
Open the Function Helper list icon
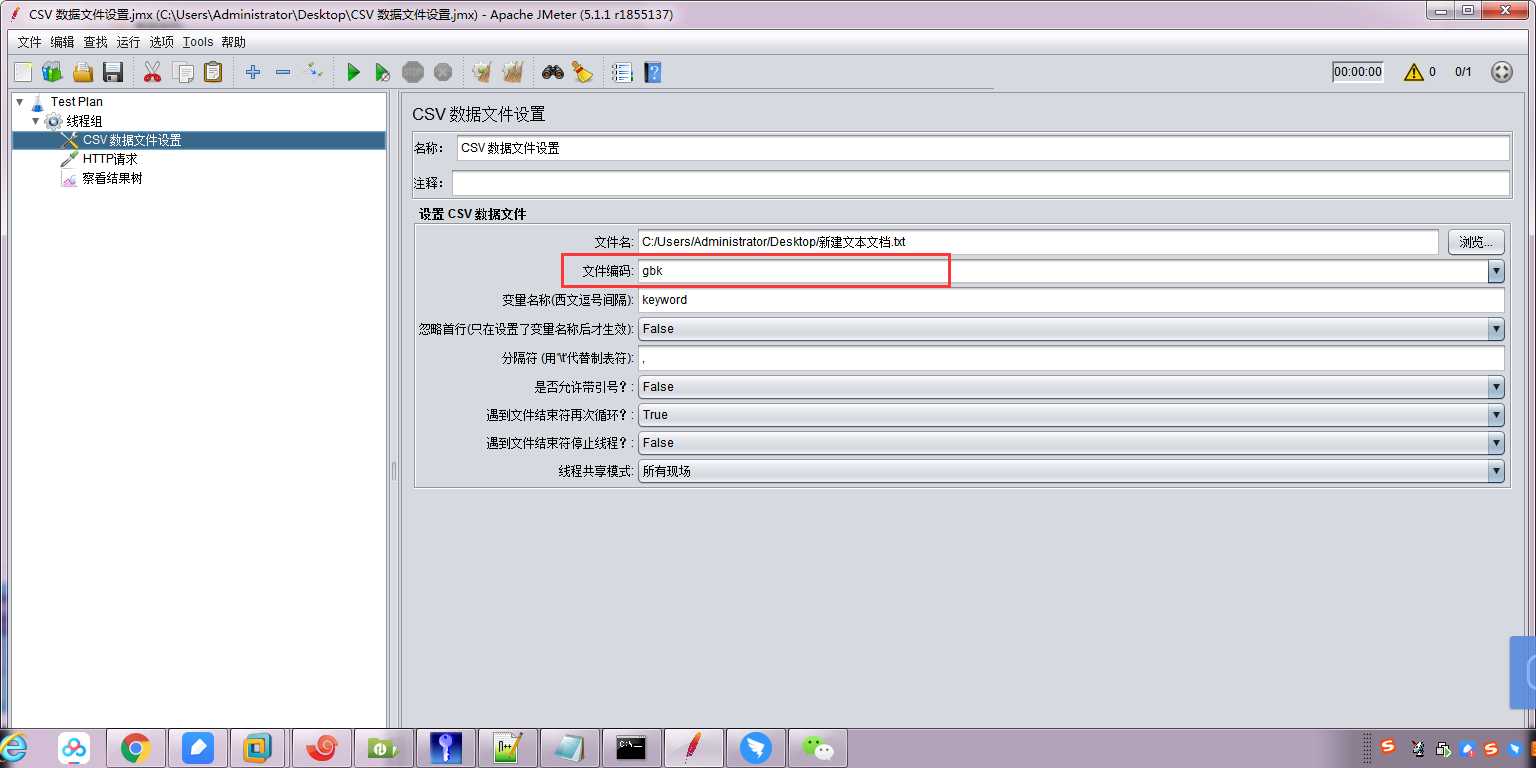point(622,72)
